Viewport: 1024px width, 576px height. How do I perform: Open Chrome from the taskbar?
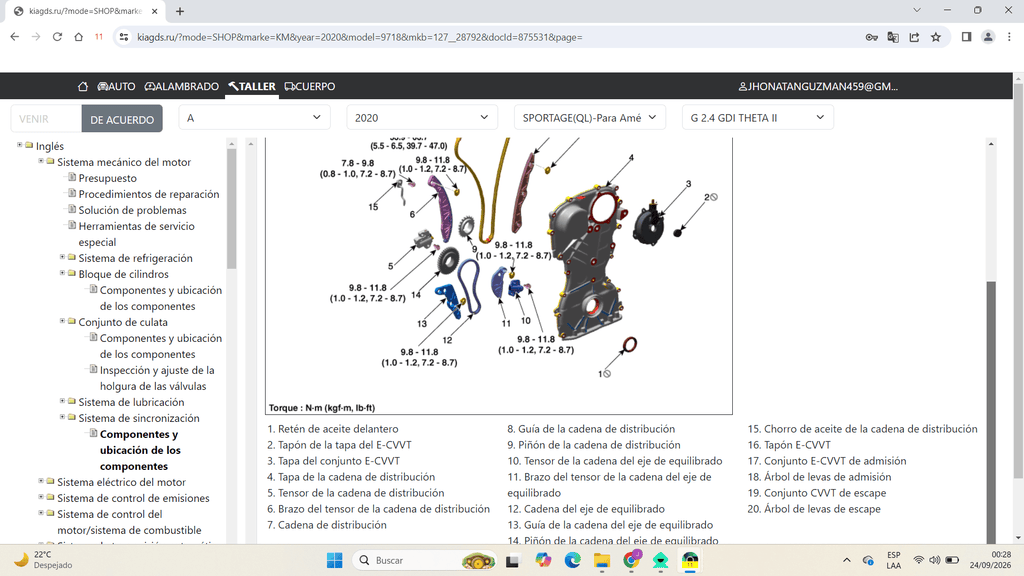(632, 560)
